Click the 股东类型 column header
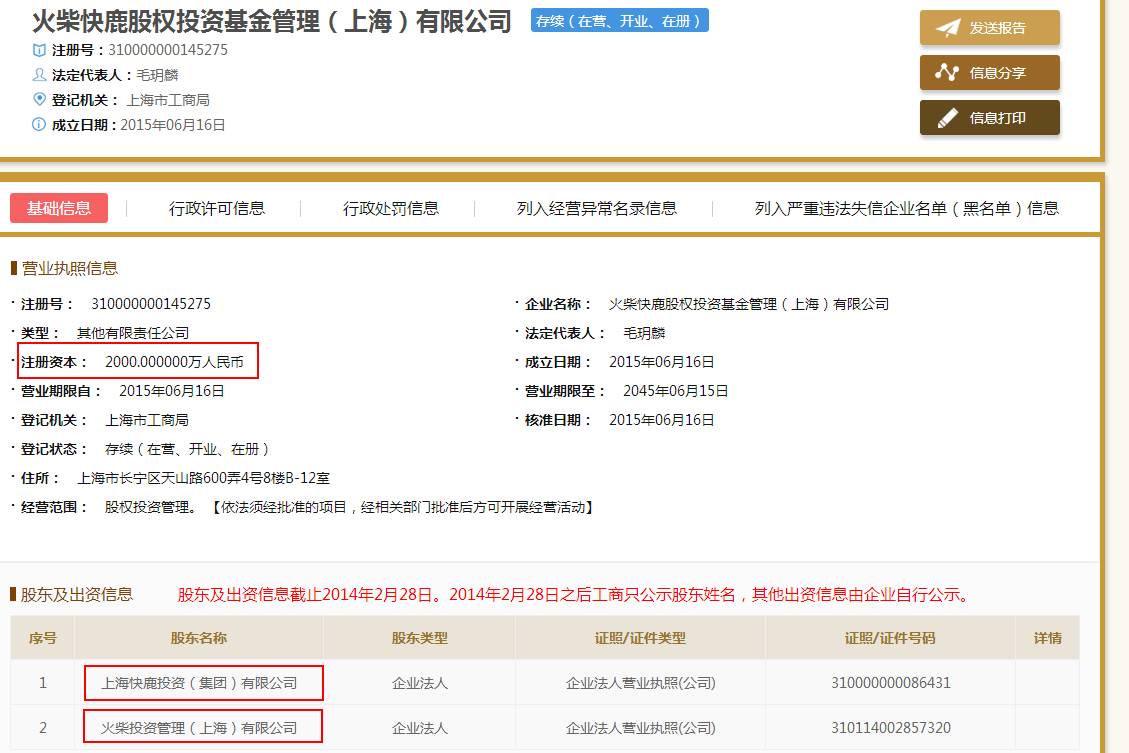Viewport: 1129px width, 753px height. [x=420, y=639]
